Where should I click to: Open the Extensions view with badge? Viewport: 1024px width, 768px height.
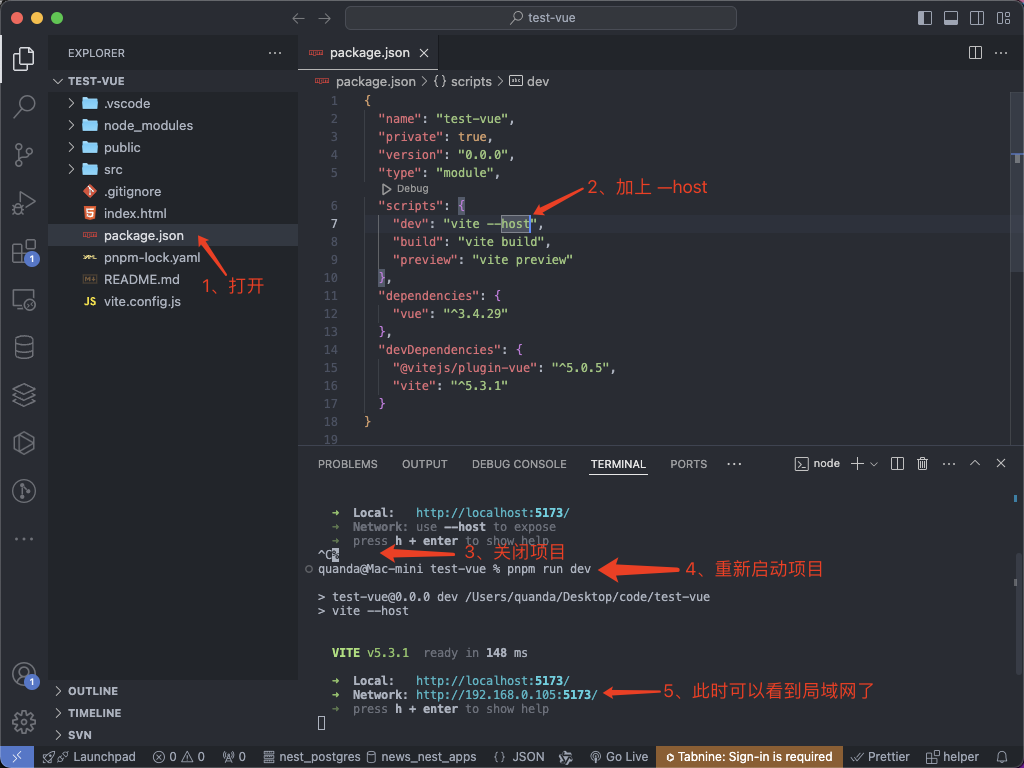tap(25, 251)
